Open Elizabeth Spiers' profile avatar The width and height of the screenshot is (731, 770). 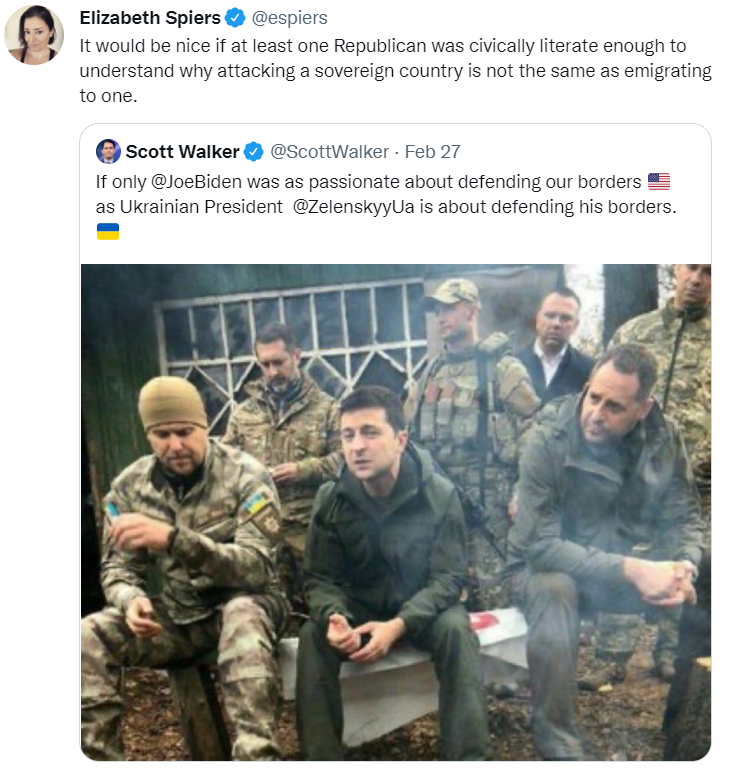34,35
